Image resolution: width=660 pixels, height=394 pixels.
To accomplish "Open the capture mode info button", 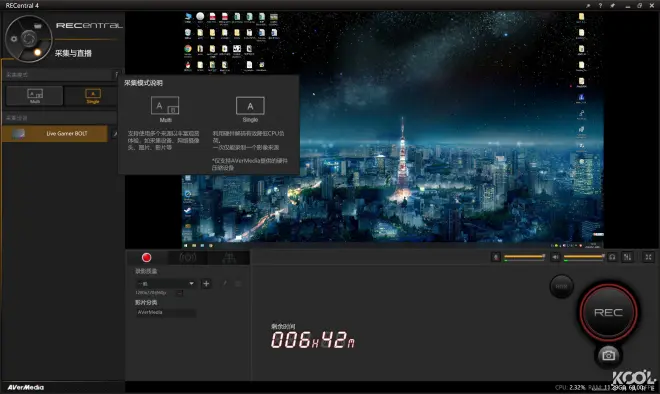I will pyautogui.click(x=117, y=75).
